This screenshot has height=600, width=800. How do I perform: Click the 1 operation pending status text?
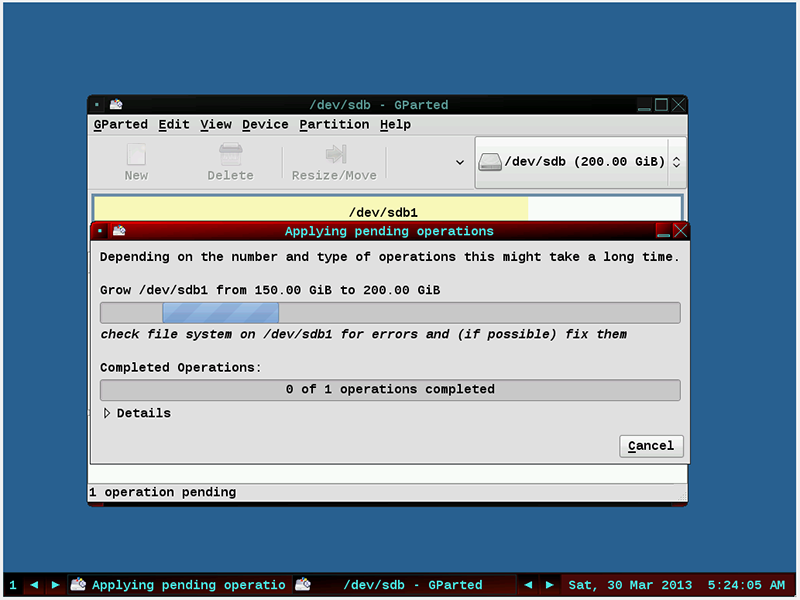(x=163, y=492)
